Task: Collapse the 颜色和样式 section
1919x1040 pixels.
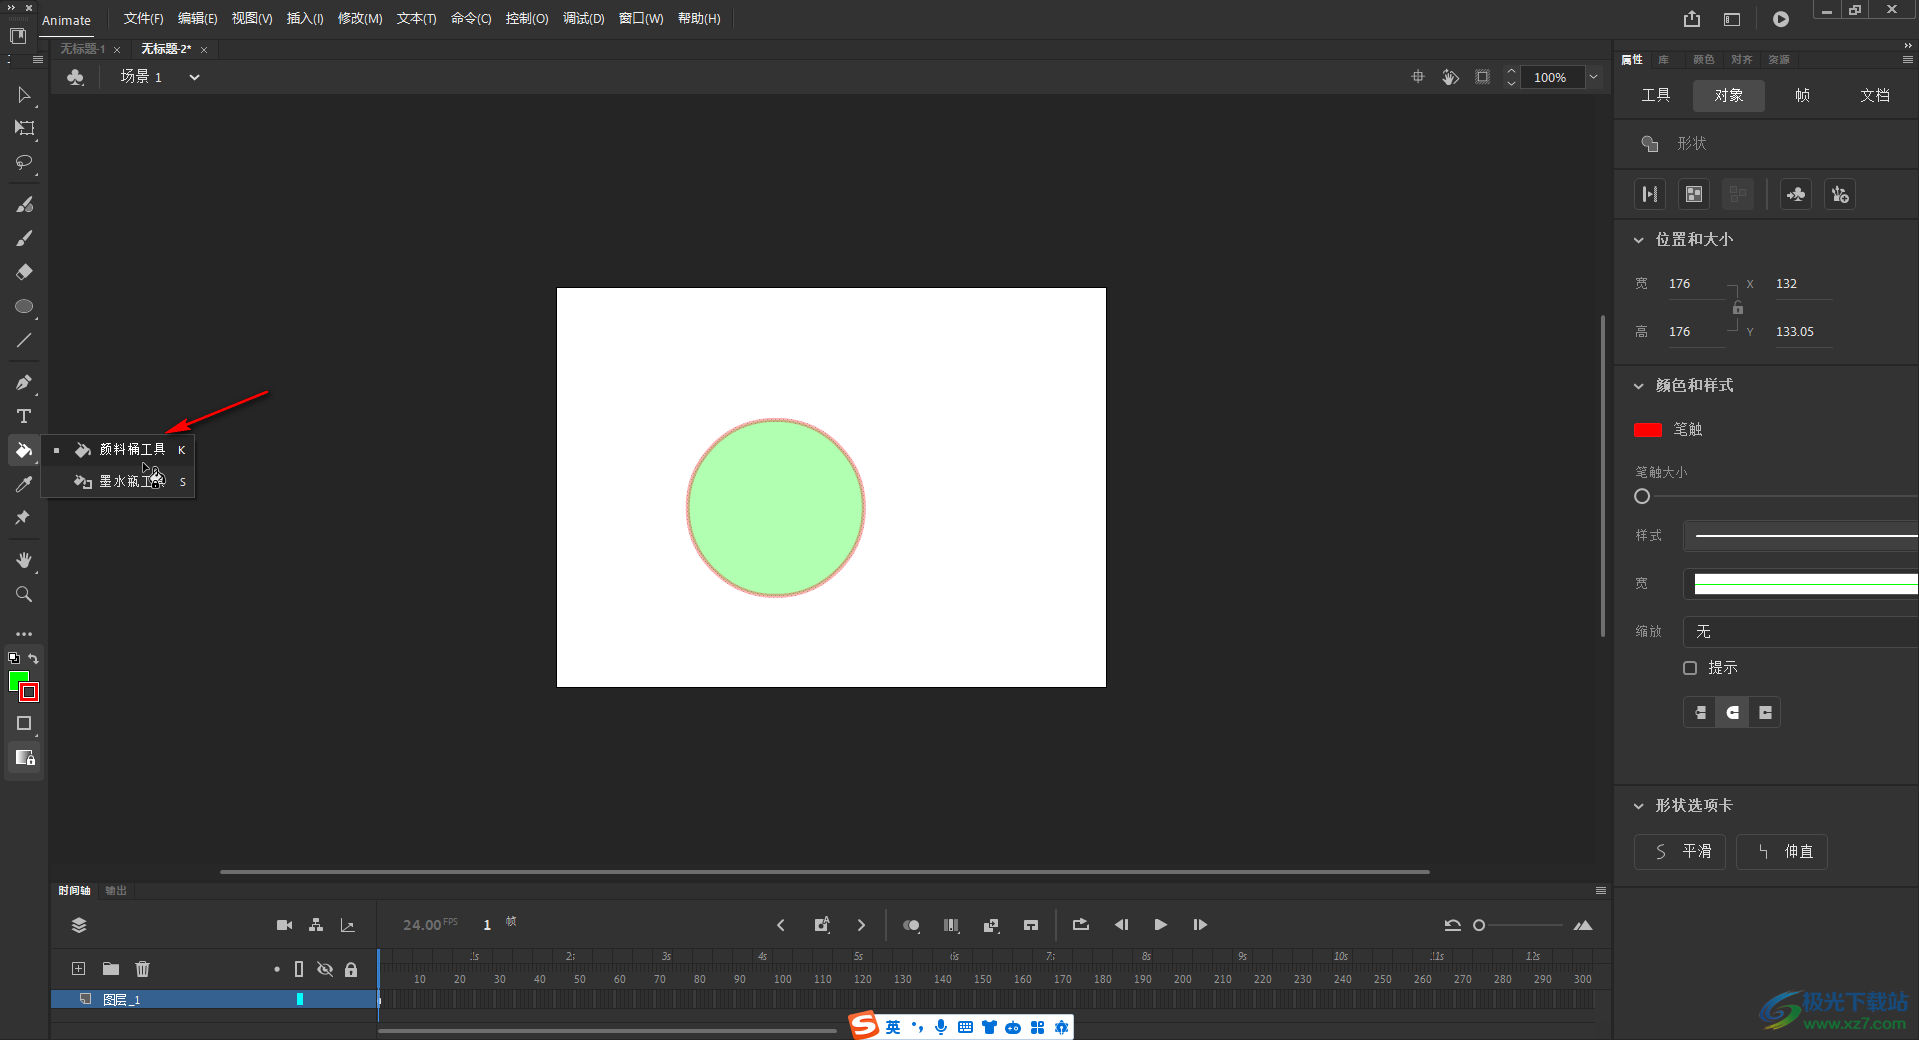Action: (1638, 386)
